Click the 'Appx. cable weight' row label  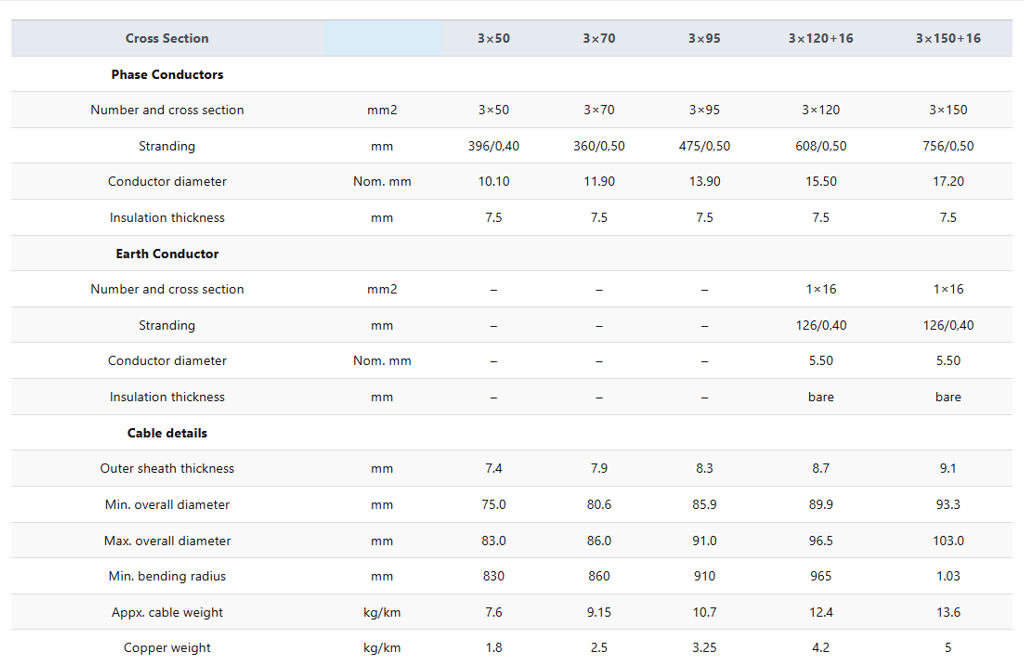(167, 613)
